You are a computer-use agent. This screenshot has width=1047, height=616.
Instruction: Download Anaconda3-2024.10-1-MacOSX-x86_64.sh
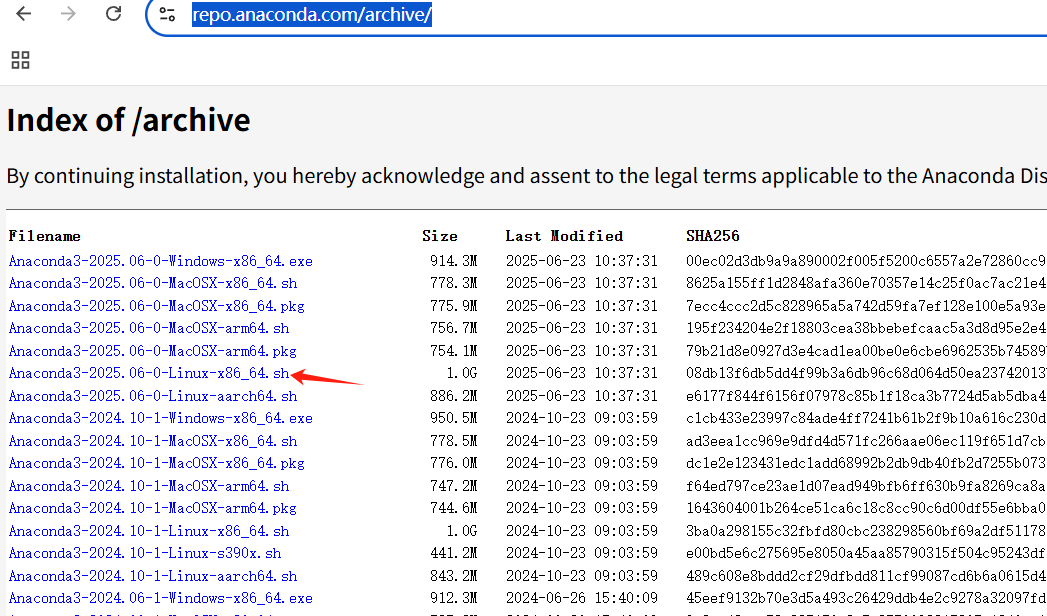click(153, 440)
